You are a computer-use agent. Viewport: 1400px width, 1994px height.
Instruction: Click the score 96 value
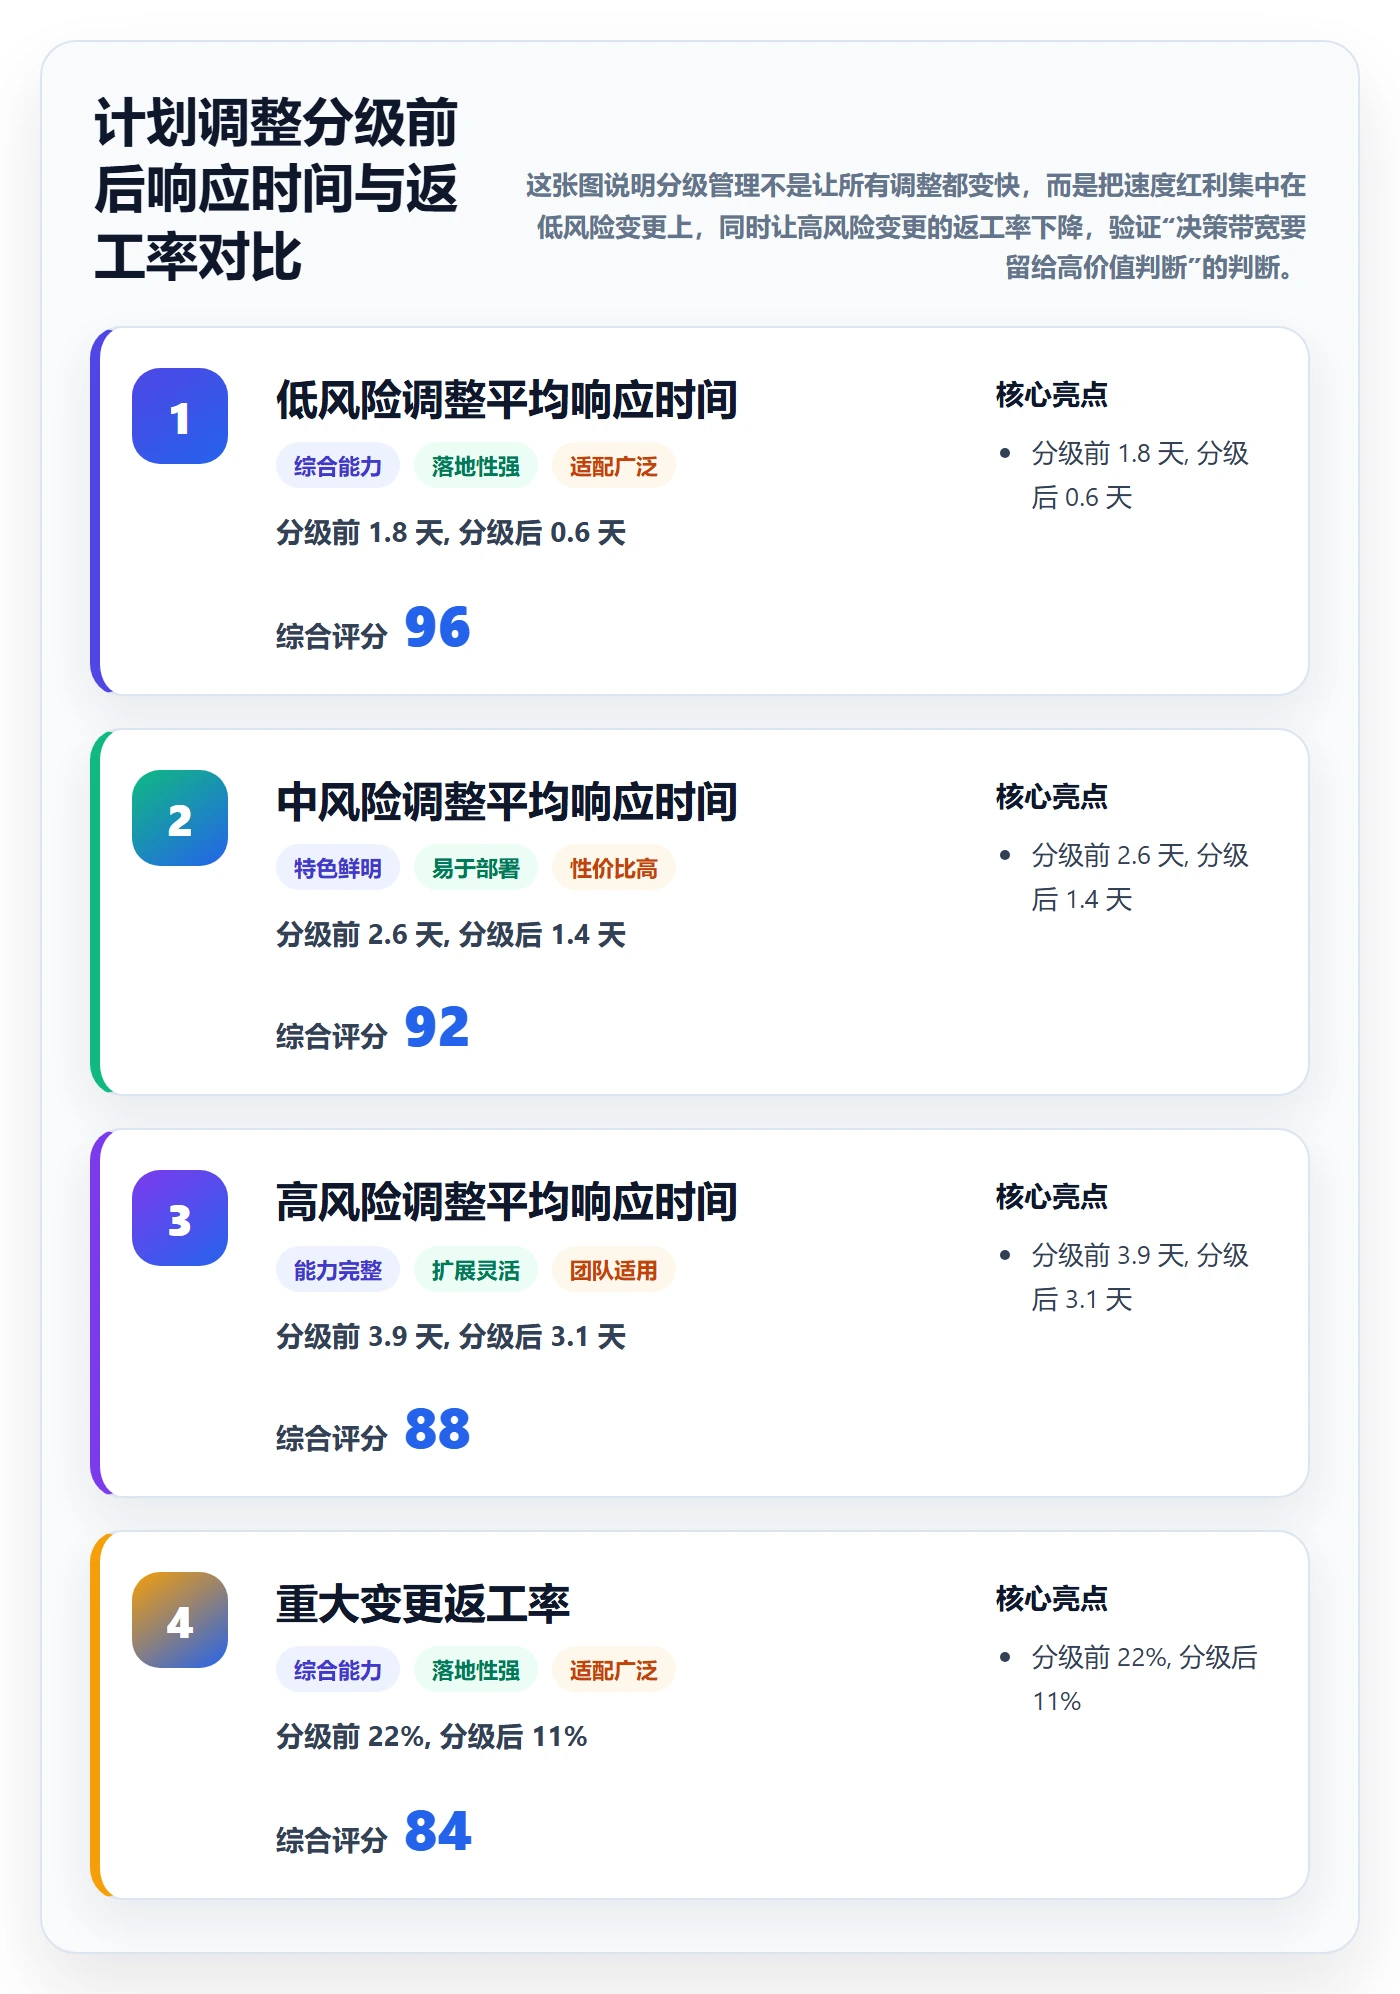point(437,628)
